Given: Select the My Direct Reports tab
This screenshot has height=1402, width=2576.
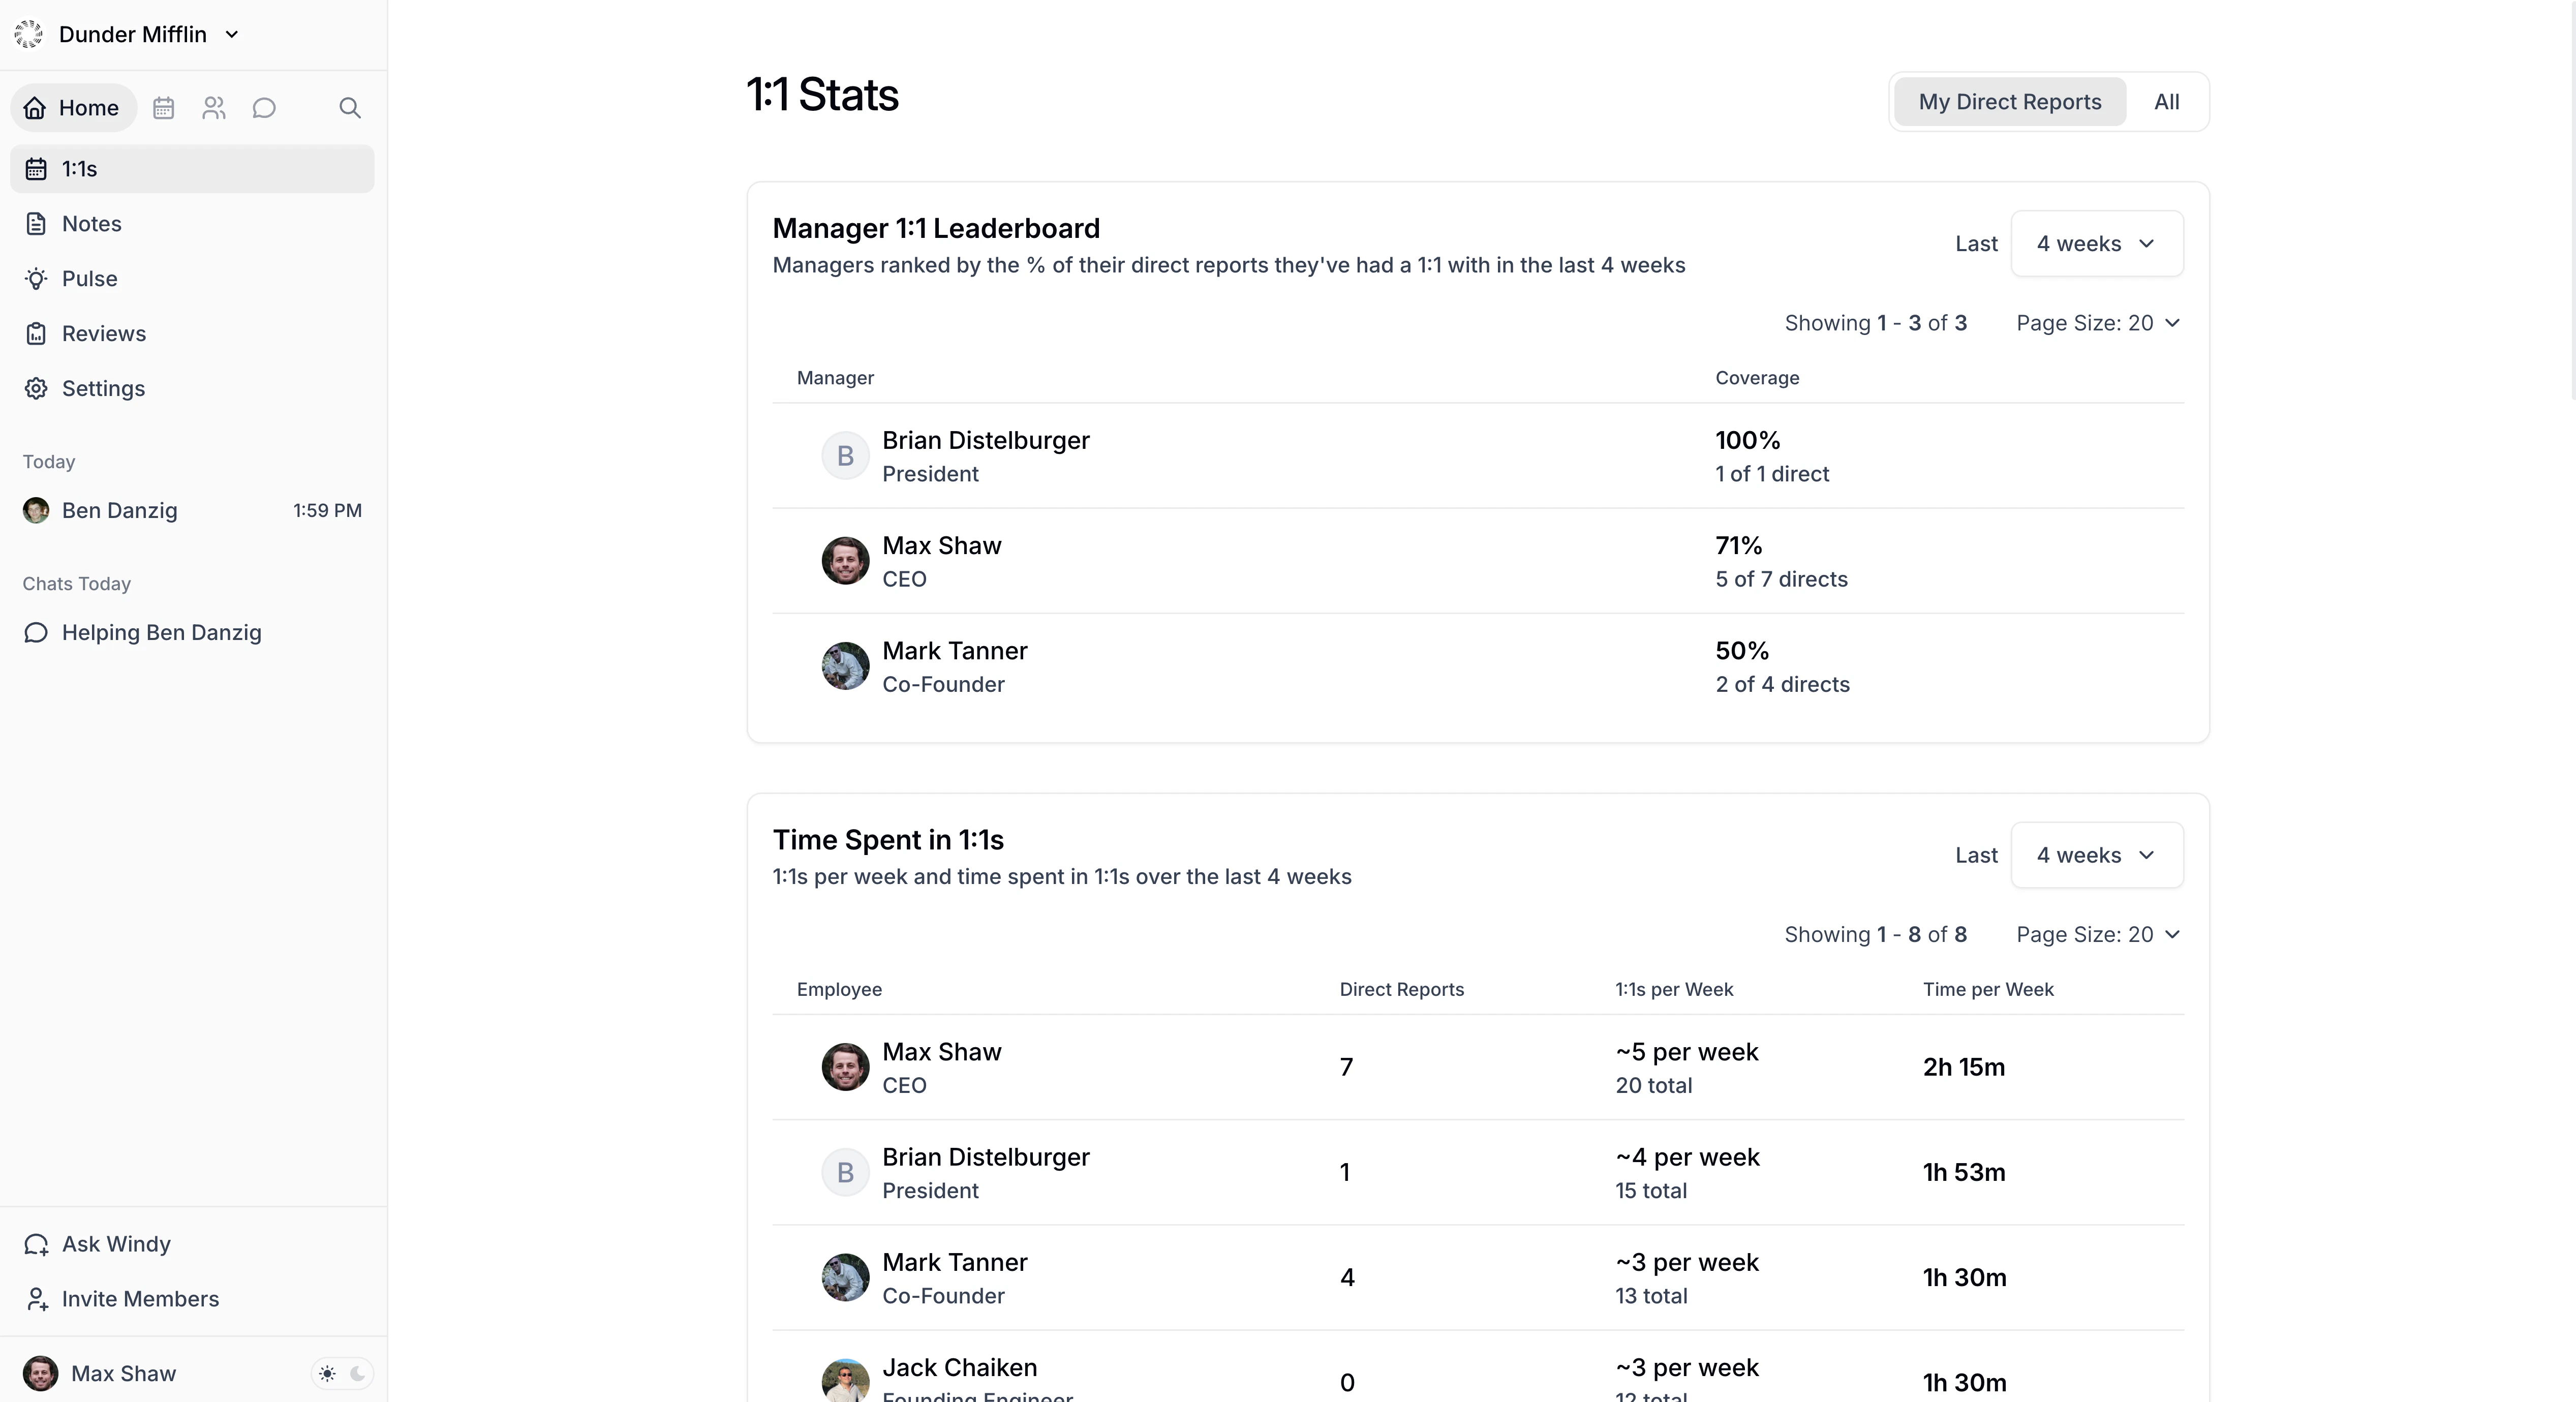Looking at the screenshot, I should pyautogui.click(x=2008, y=101).
